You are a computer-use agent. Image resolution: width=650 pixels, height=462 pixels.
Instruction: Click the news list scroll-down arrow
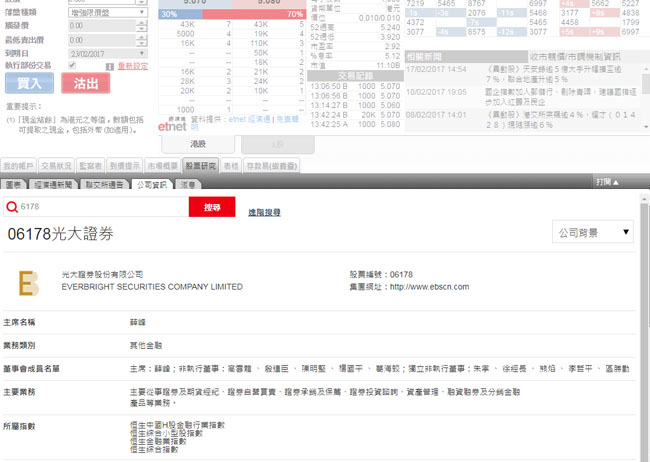(647, 127)
